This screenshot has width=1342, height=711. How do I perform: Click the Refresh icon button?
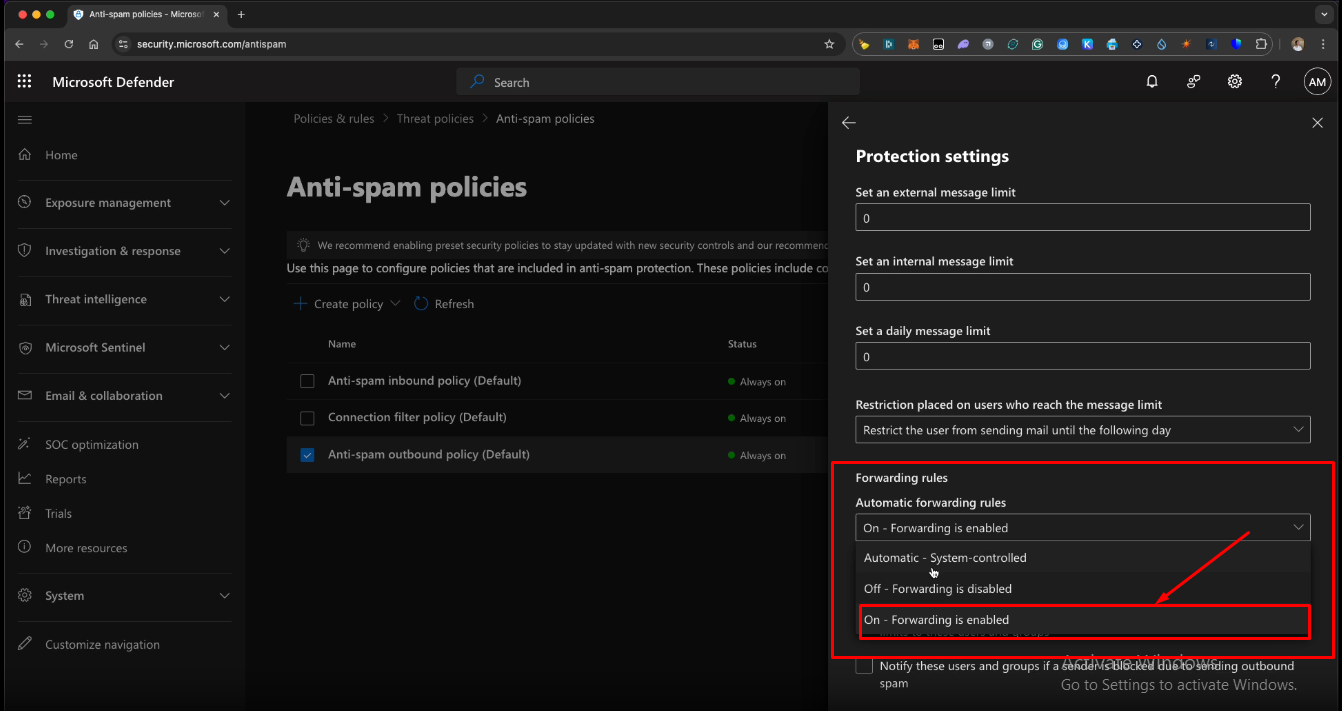[x=421, y=304]
